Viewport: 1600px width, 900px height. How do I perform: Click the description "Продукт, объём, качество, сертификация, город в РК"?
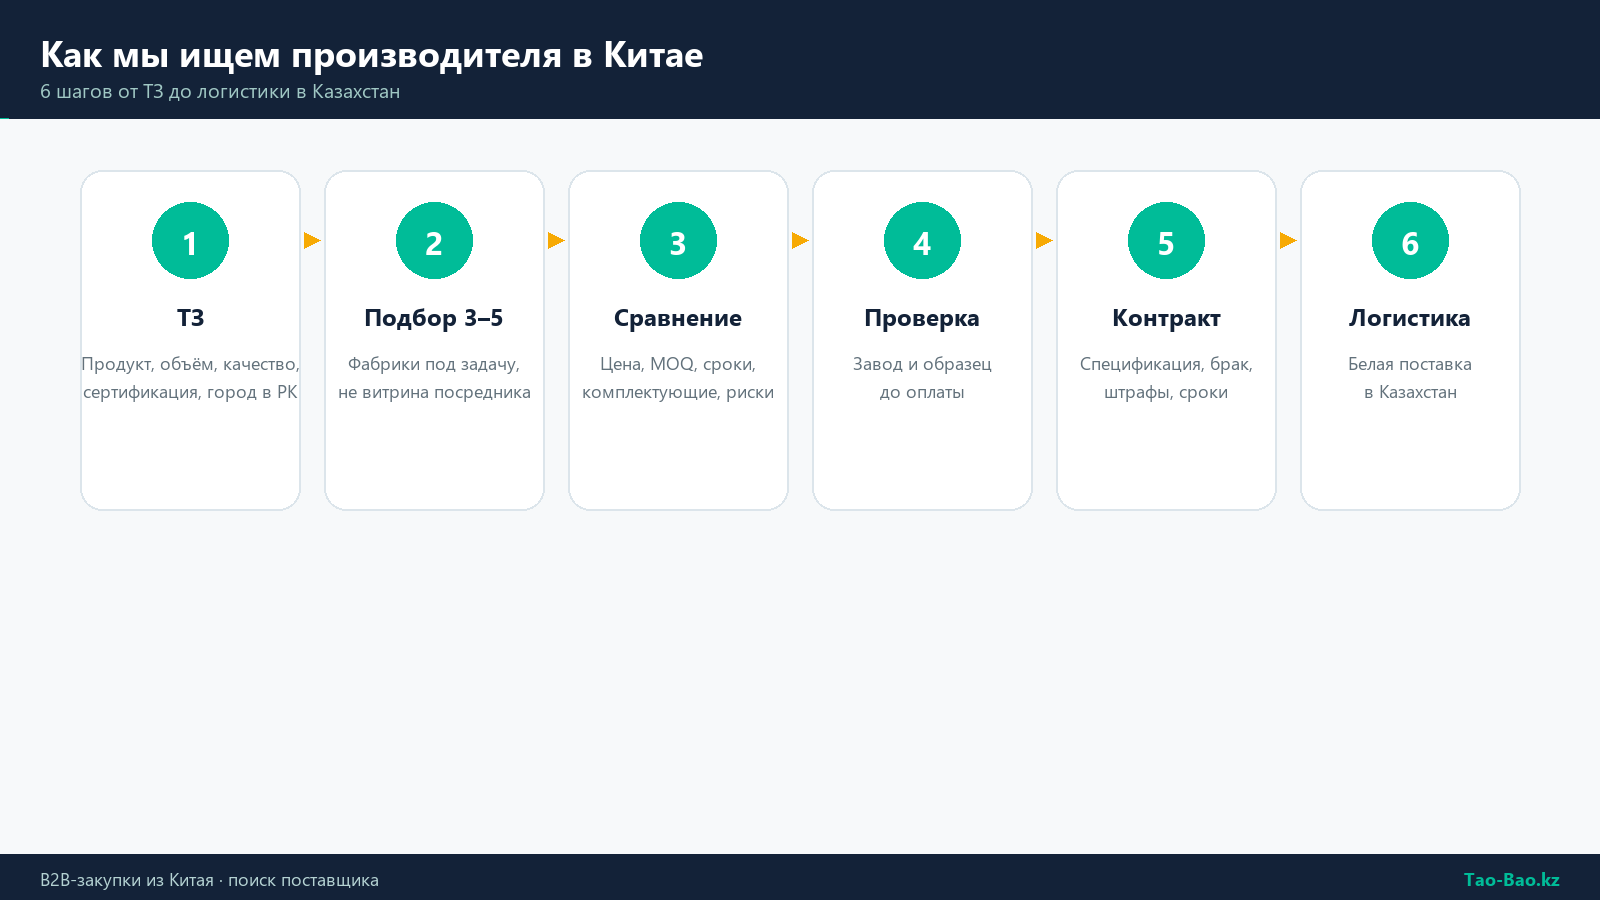[x=190, y=378]
